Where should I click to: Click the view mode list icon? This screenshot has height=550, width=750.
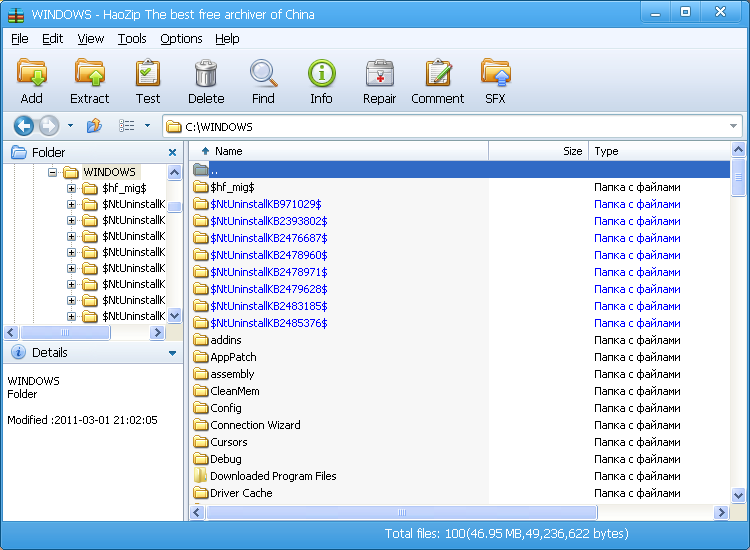click(127, 126)
